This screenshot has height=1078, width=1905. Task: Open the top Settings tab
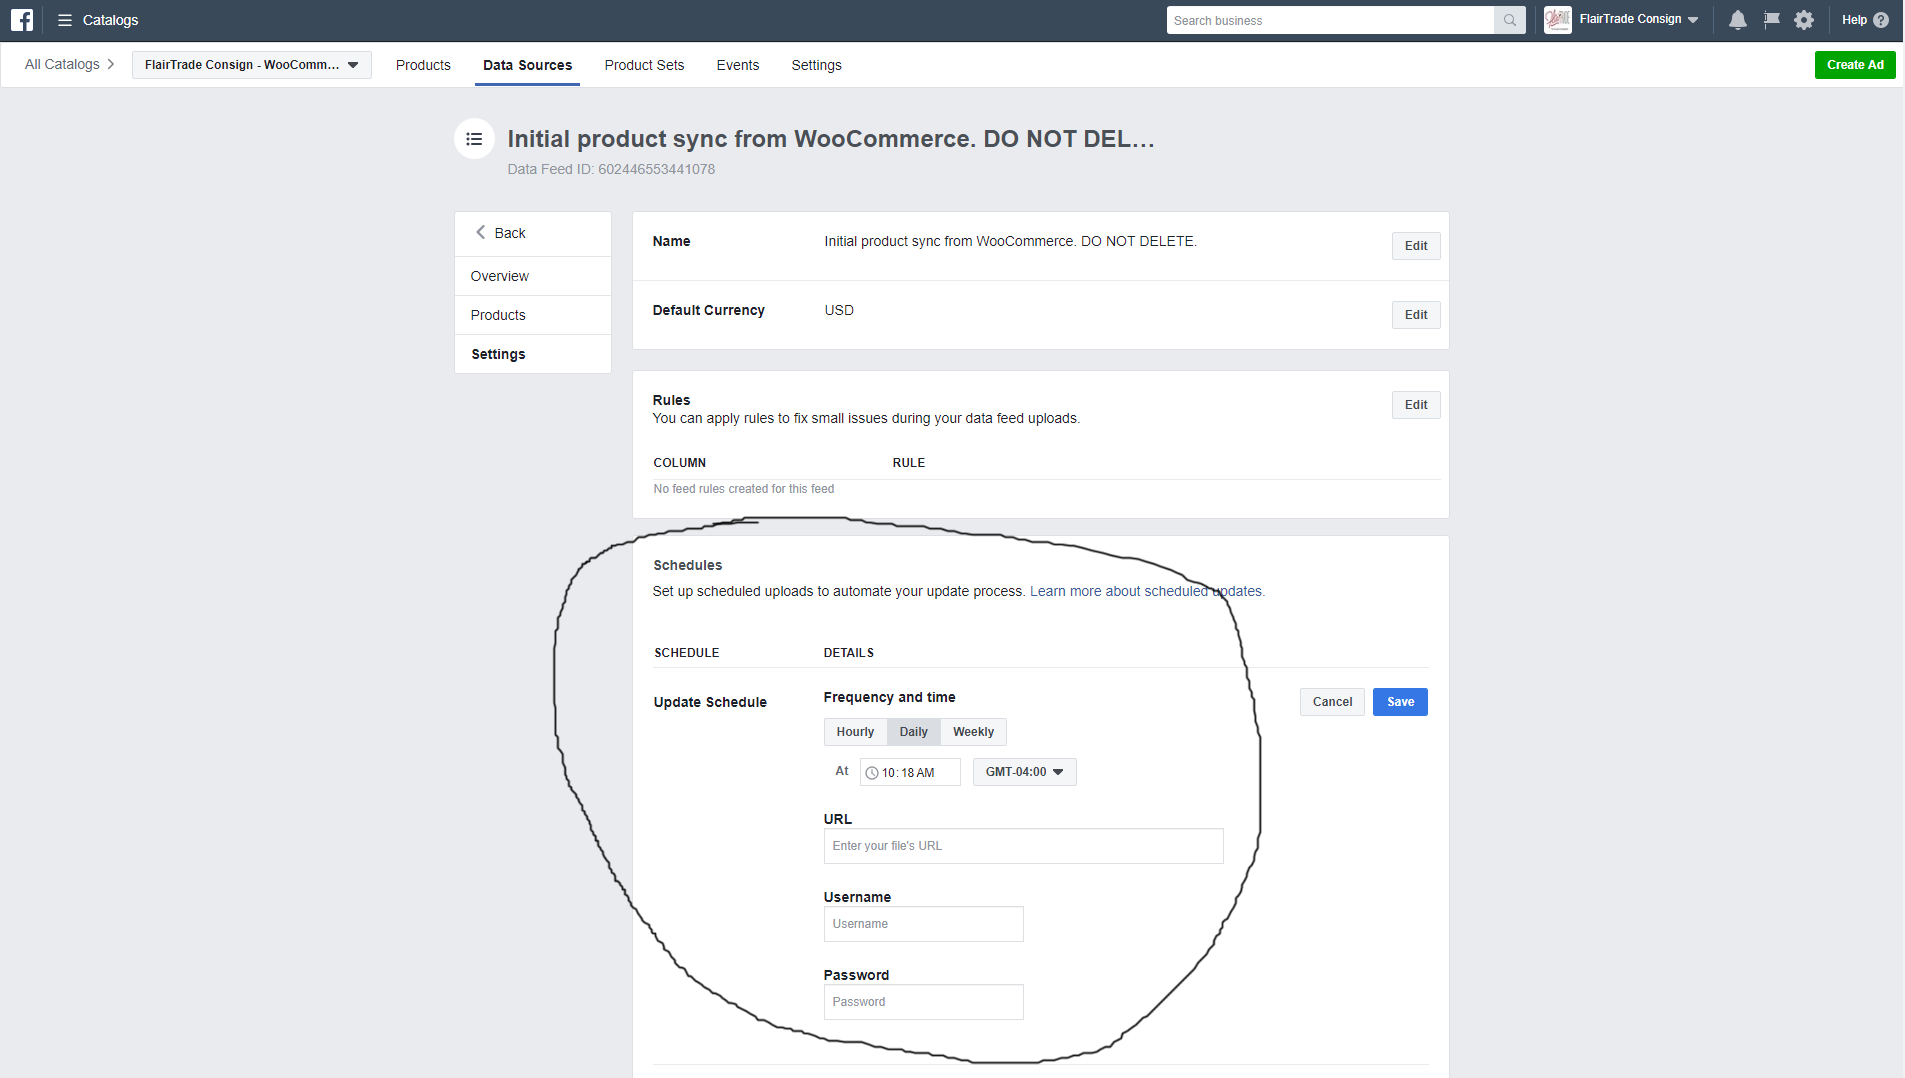(x=816, y=65)
